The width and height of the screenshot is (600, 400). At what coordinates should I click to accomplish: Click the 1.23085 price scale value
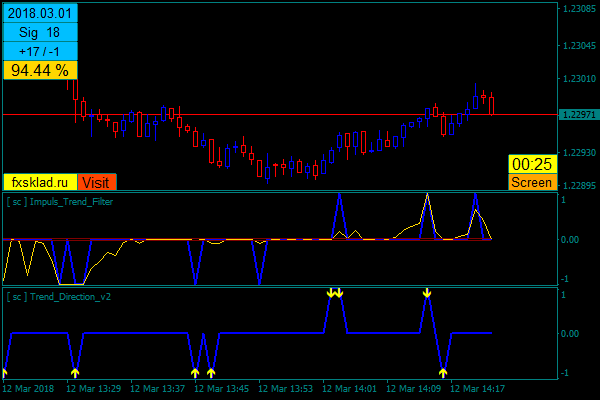[x=579, y=8]
